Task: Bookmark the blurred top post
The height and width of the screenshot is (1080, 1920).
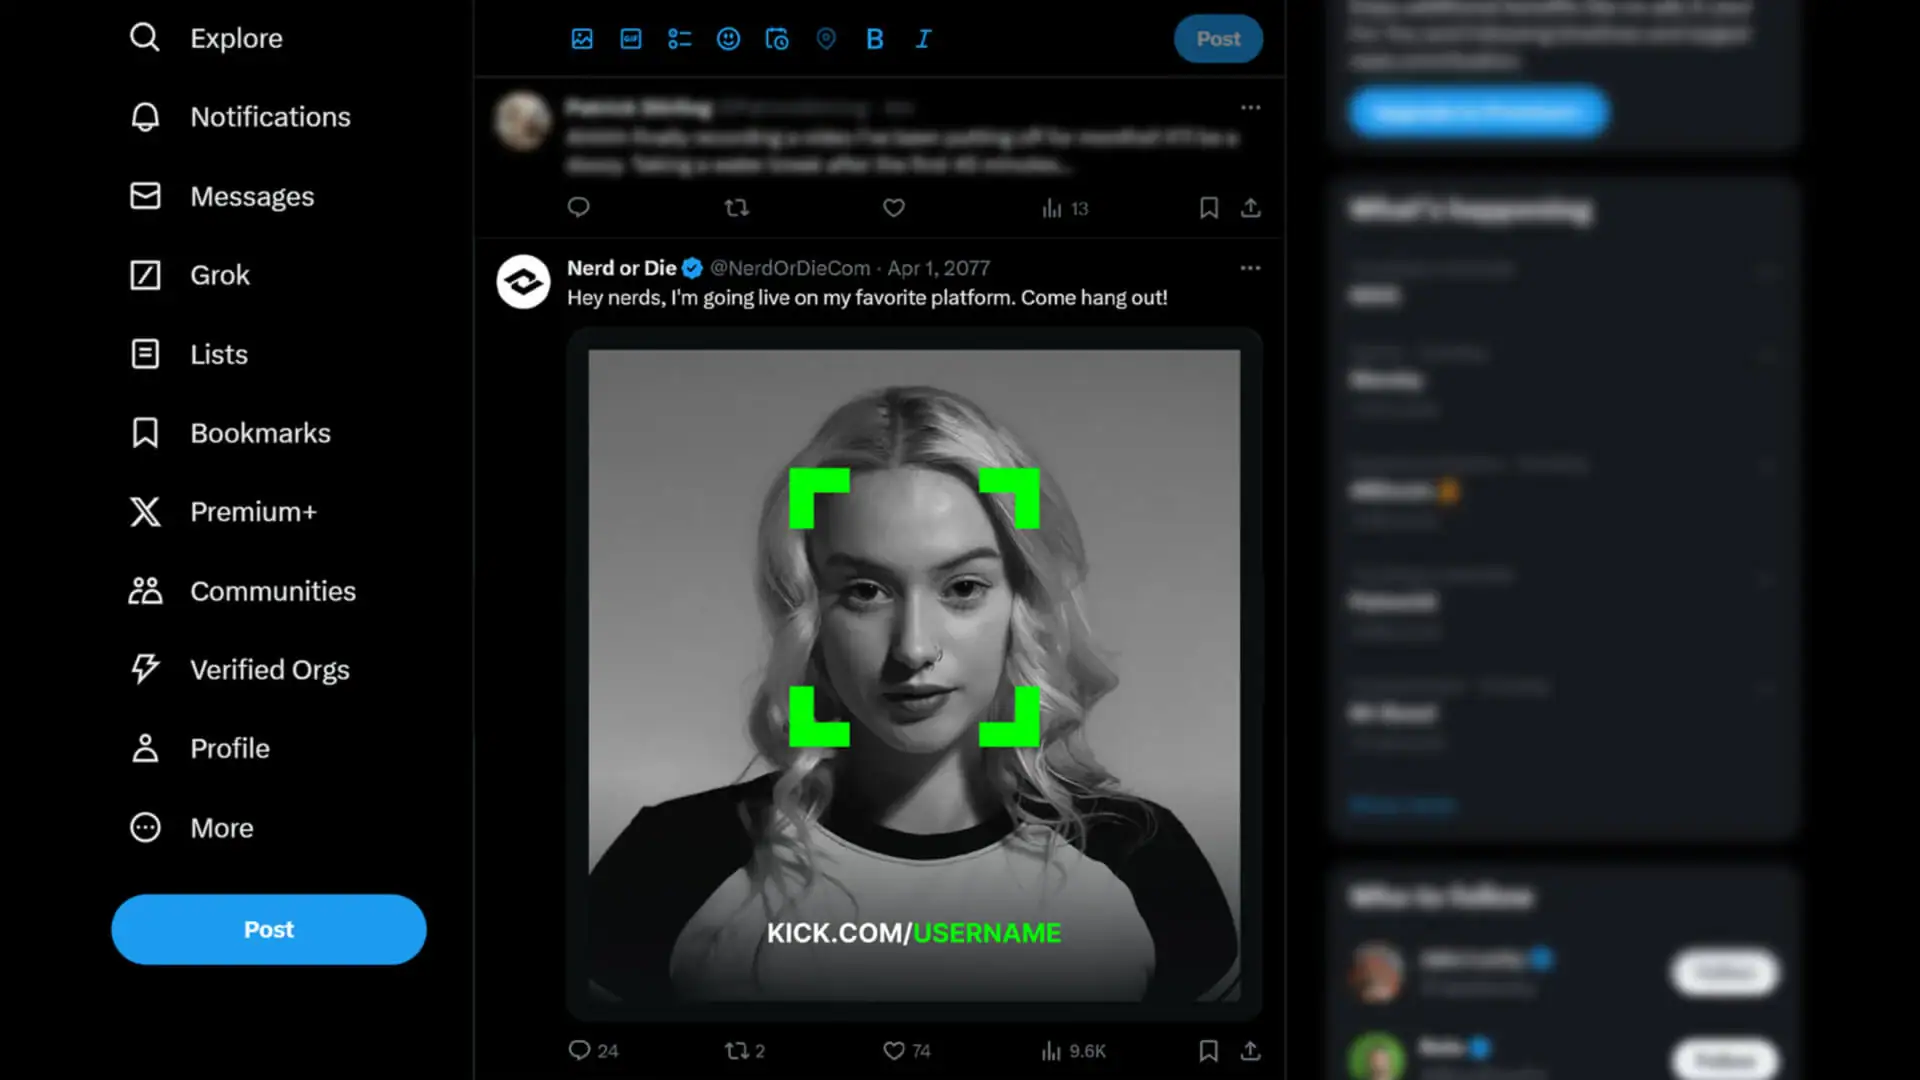Action: click(1209, 208)
